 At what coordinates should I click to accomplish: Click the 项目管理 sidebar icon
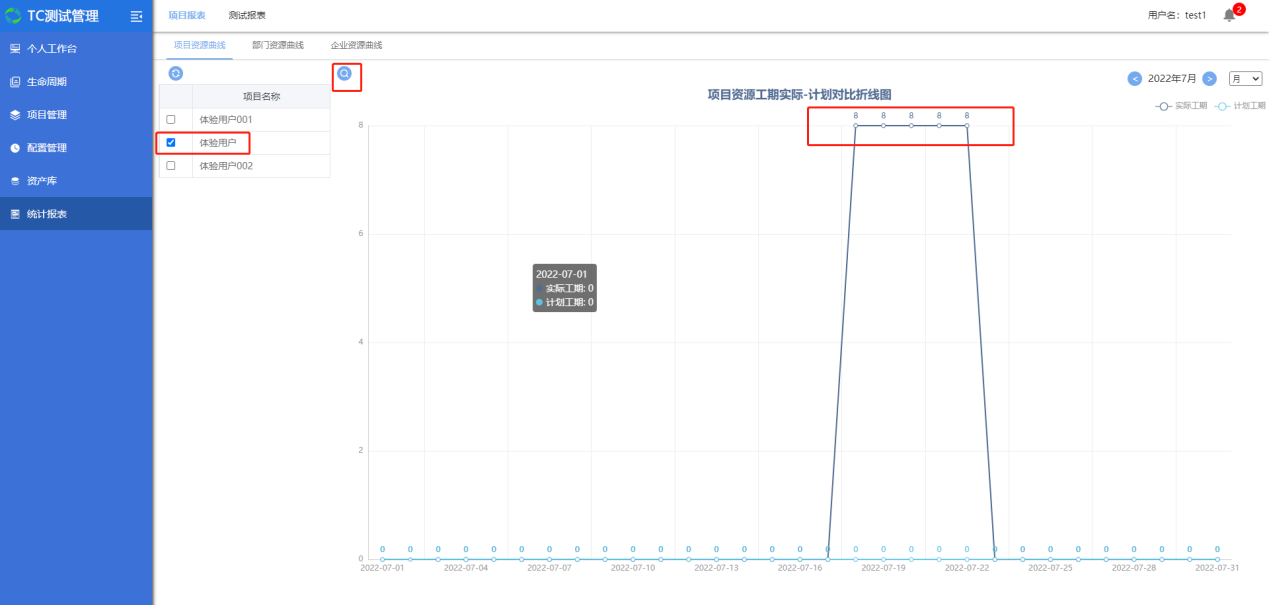coord(15,115)
